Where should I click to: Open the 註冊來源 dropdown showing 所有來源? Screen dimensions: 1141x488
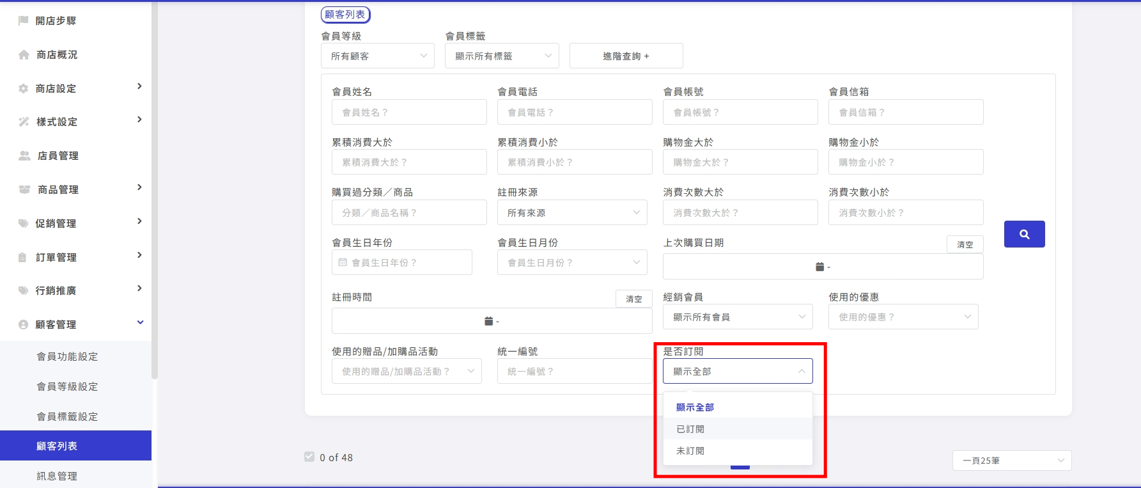[x=572, y=212]
